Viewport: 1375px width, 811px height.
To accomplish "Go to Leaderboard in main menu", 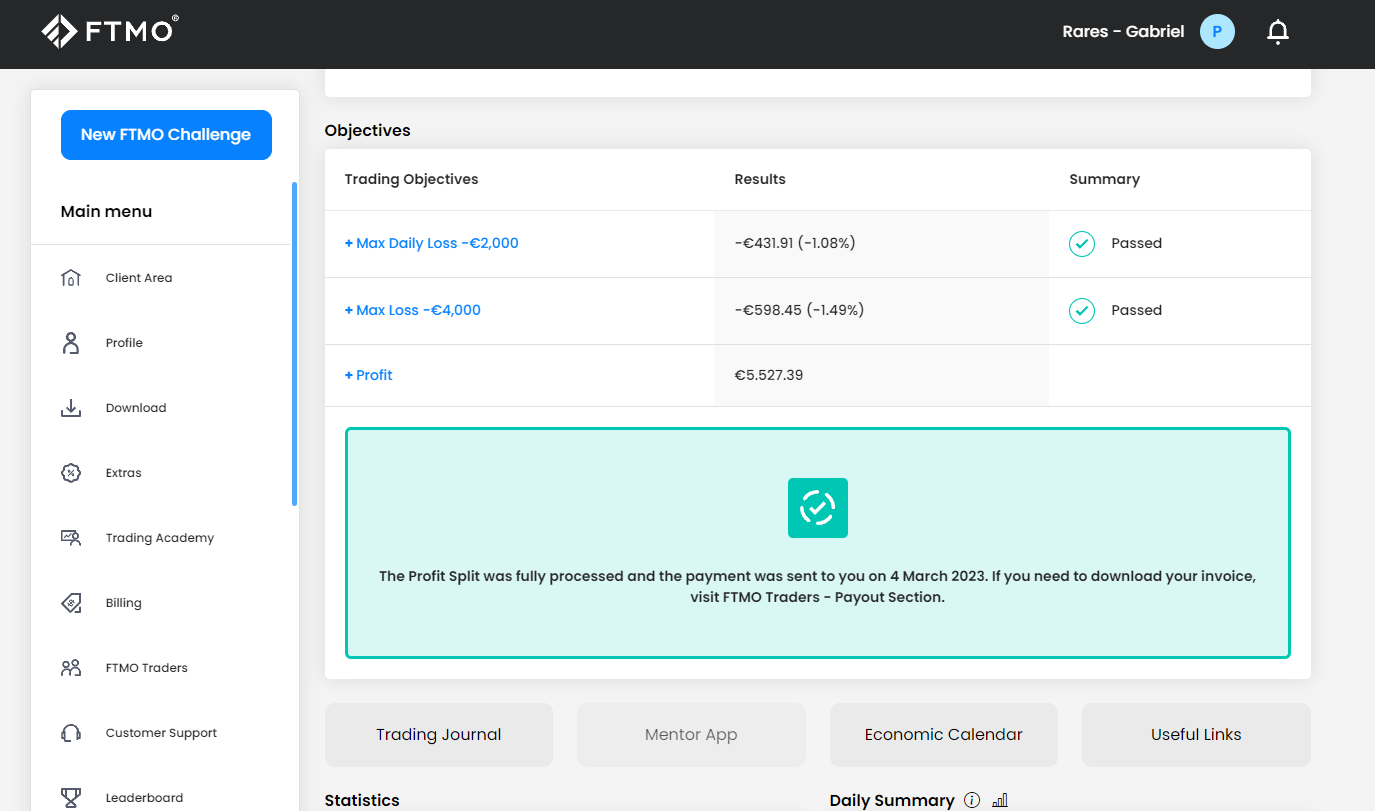I will point(144,798).
